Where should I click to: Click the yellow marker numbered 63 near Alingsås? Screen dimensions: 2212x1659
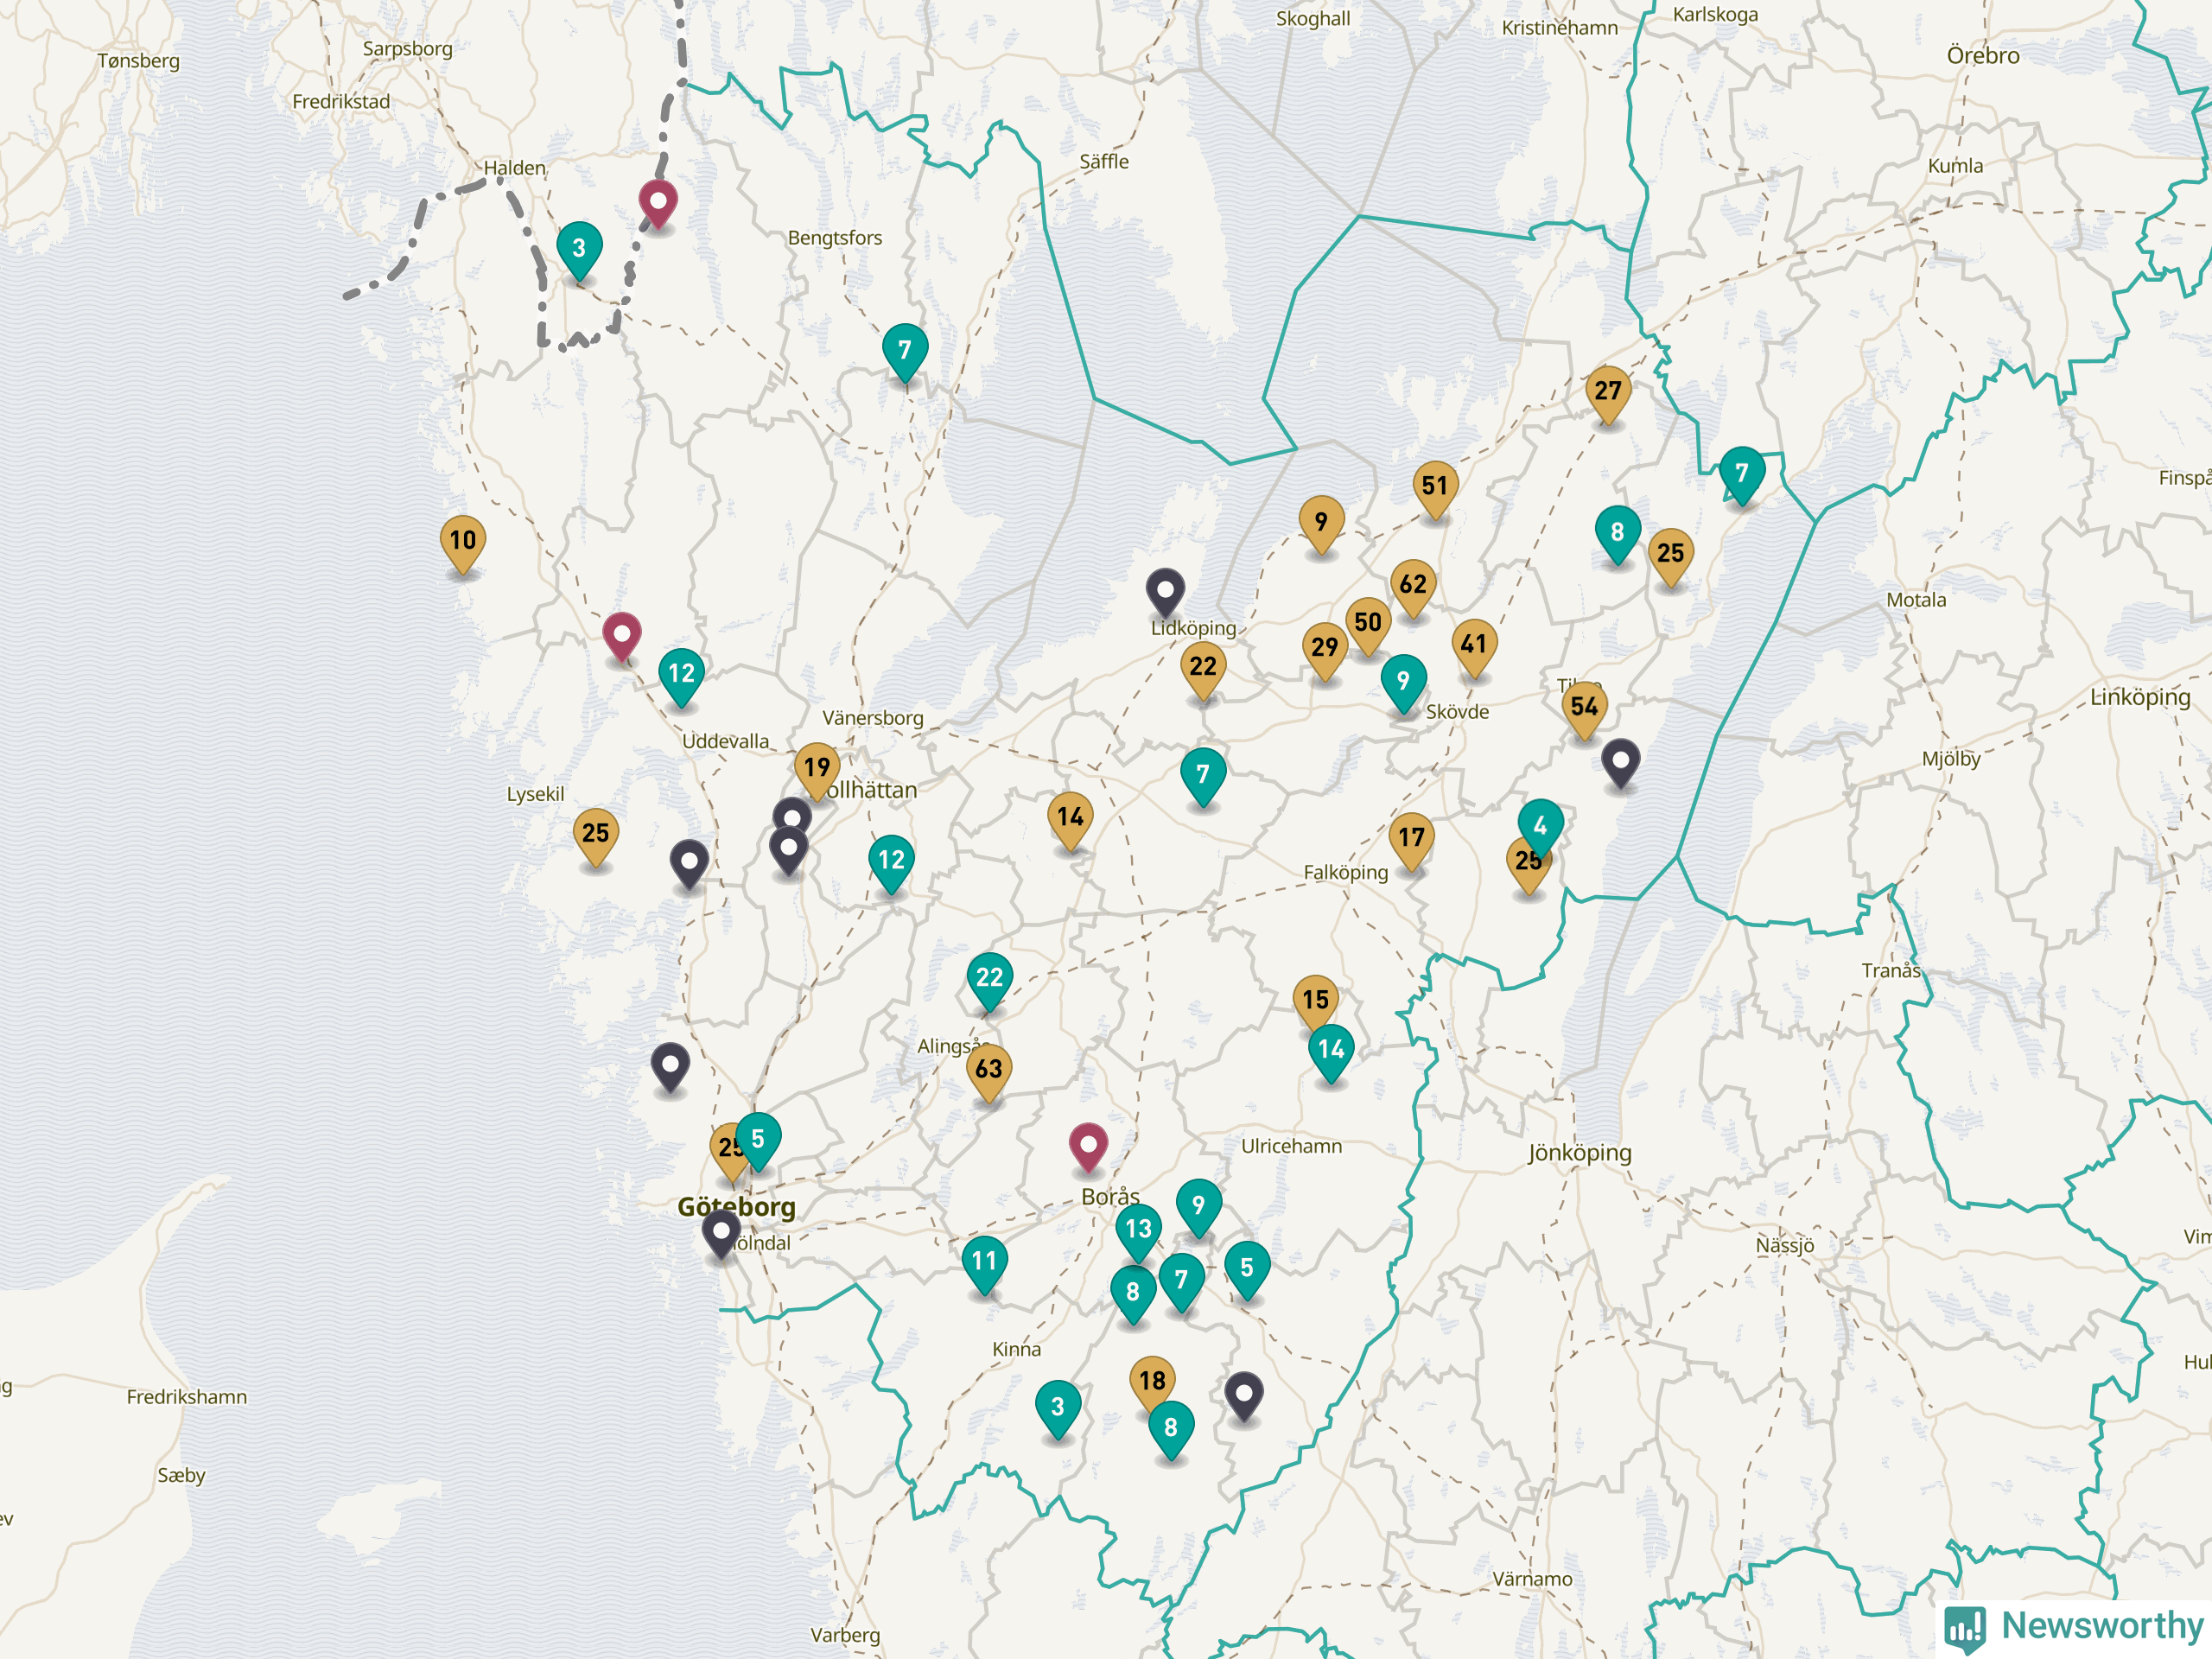(989, 1071)
